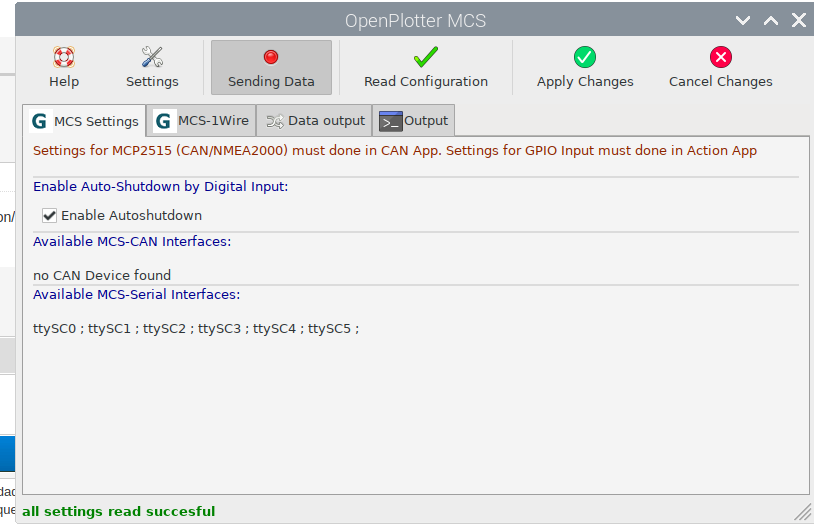Image resolution: width=814 pixels, height=530 pixels.
Task: Click the Read Configuration checkmark button
Action: [x=426, y=67]
